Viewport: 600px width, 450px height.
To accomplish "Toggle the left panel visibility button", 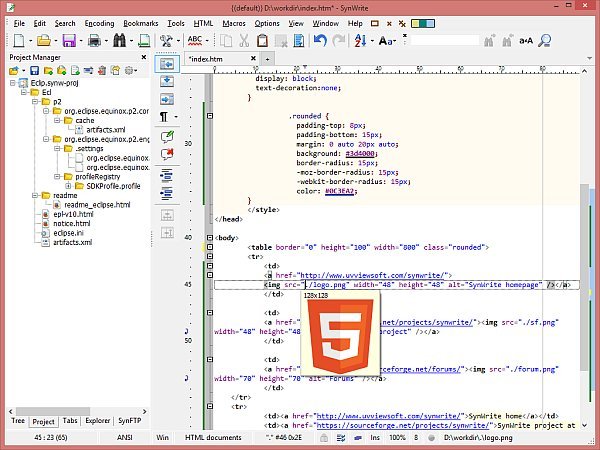I will pos(167,64).
